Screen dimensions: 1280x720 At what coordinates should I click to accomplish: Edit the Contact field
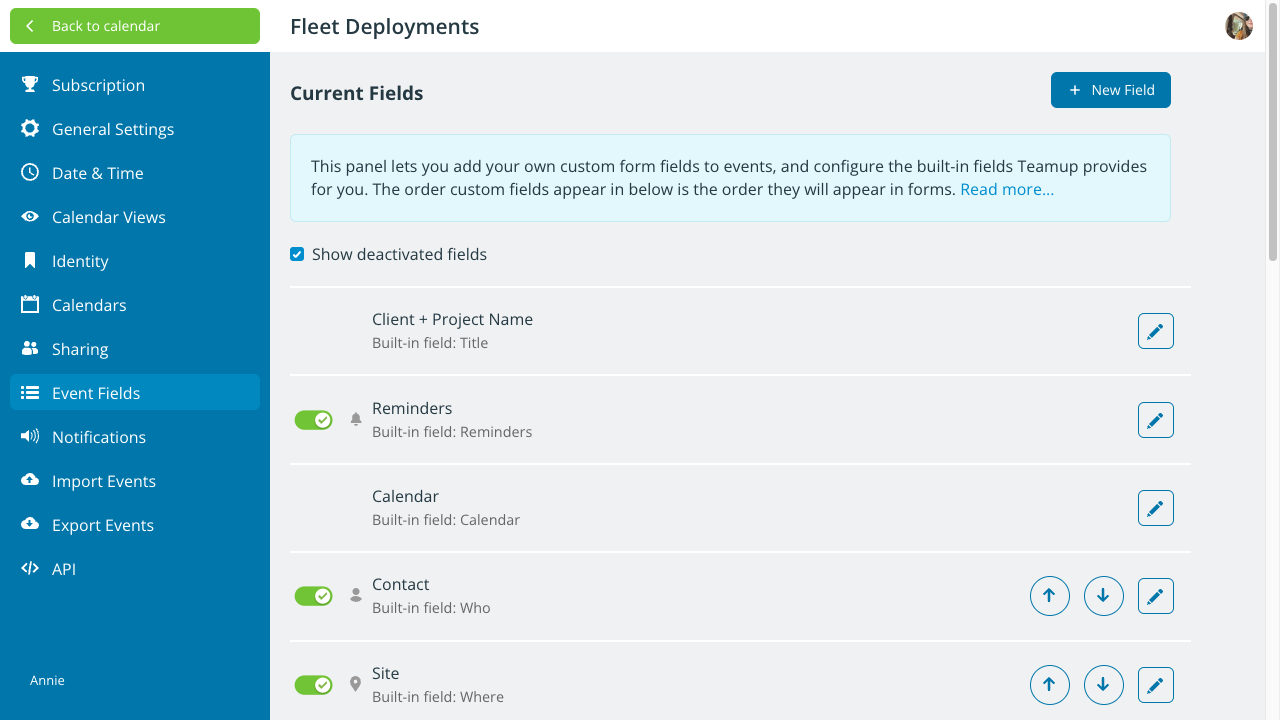[x=1155, y=596]
